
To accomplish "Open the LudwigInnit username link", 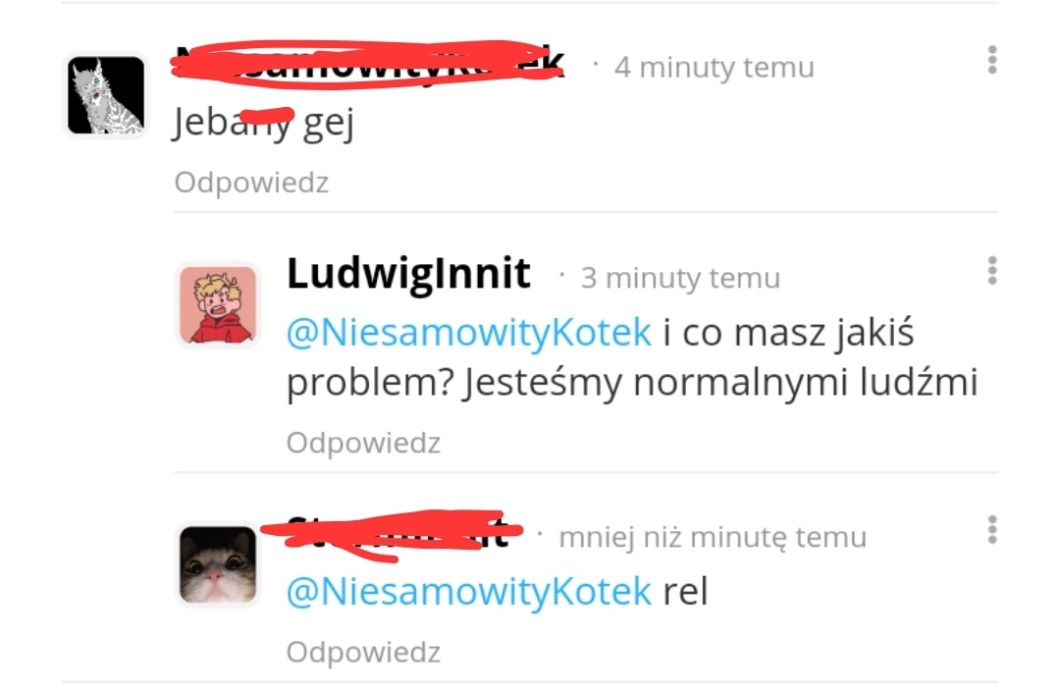I will pos(408,274).
